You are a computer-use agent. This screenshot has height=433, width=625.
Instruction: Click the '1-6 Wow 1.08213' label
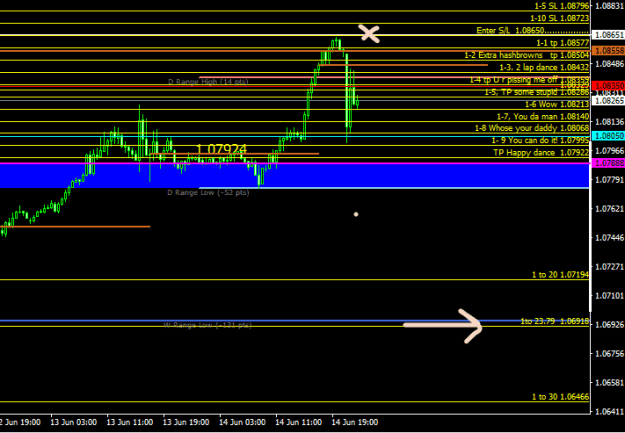coord(557,104)
